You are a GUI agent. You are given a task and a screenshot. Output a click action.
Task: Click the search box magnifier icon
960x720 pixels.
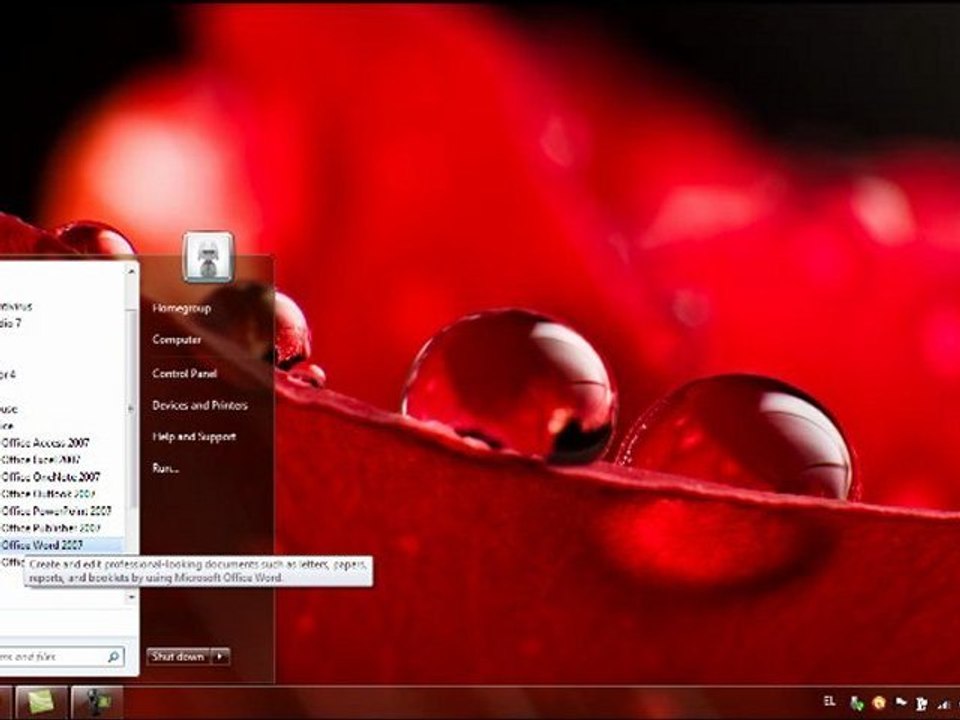click(113, 657)
